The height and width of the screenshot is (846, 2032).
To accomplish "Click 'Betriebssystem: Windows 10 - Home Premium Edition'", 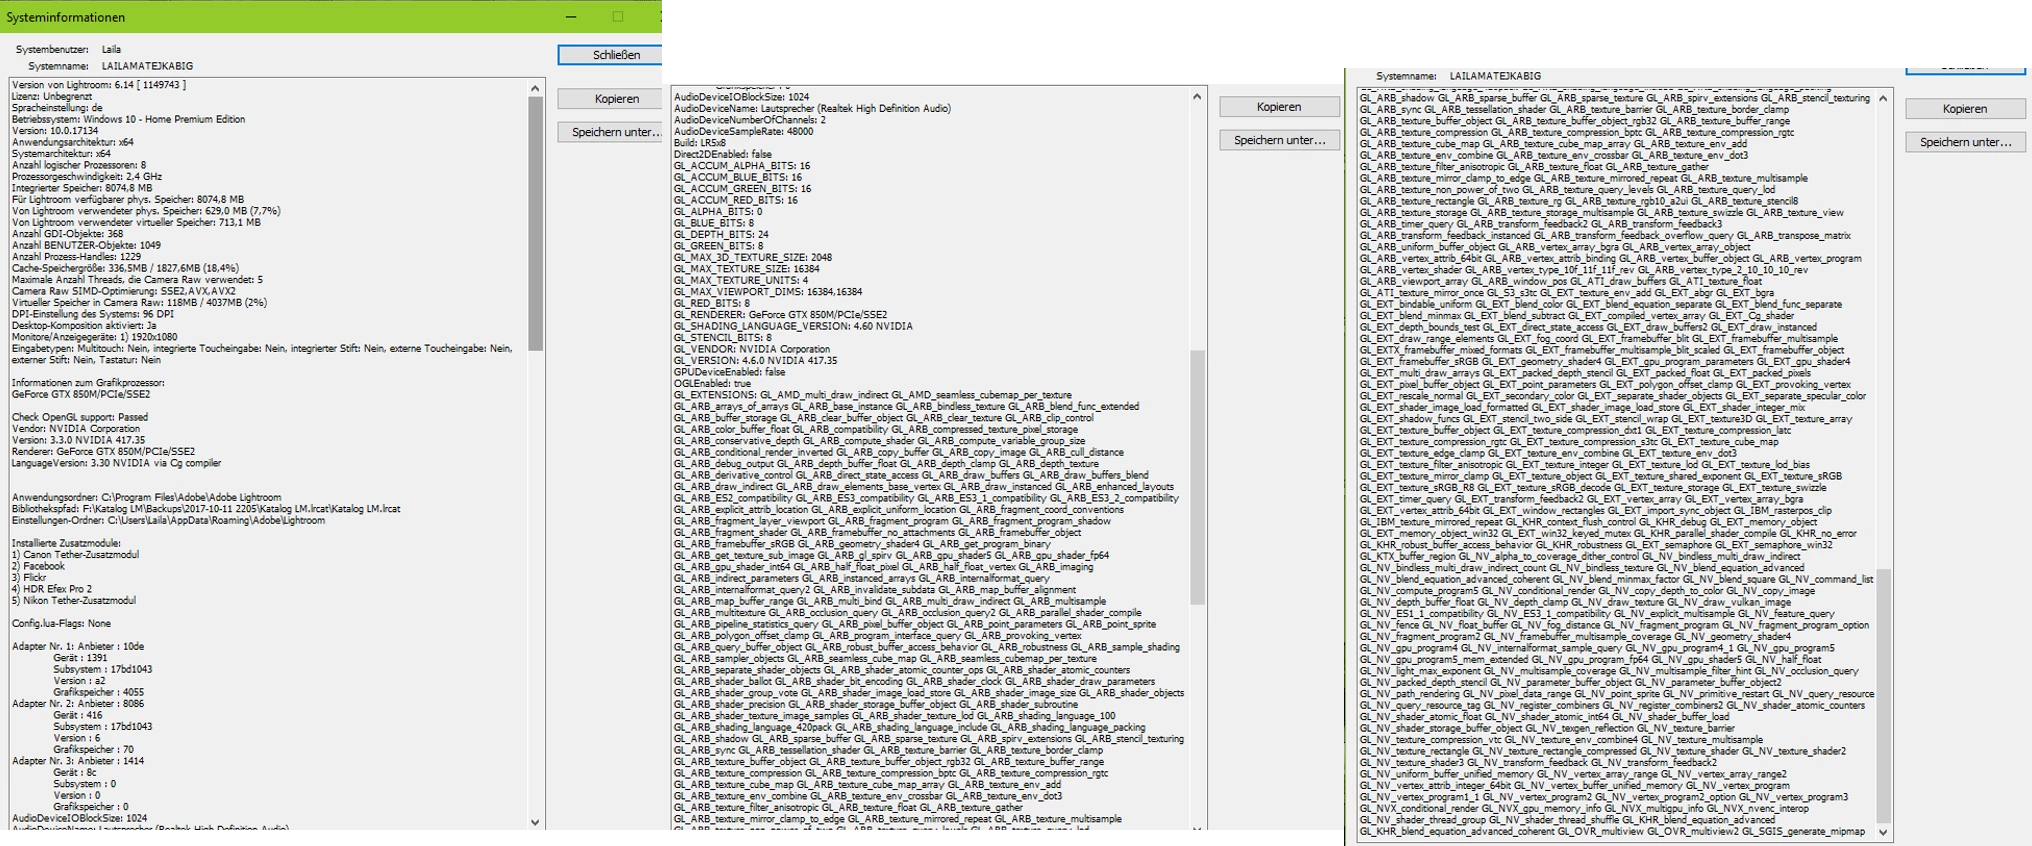I will pyautogui.click(x=128, y=119).
